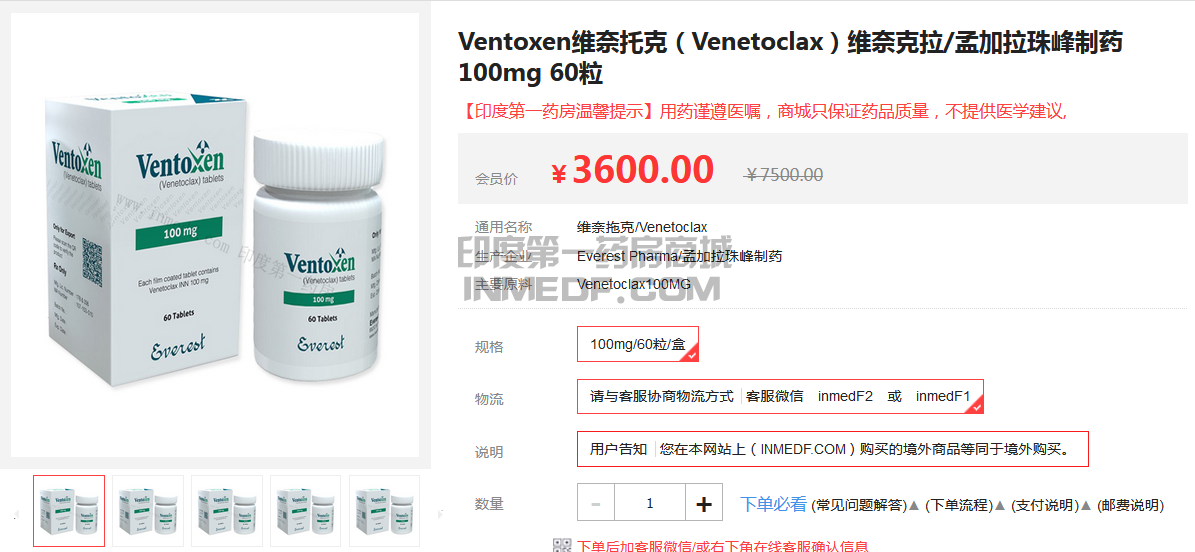The image size is (1195, 552).
Task: Open the 支付说明 link
Action: coord(1044,505)
